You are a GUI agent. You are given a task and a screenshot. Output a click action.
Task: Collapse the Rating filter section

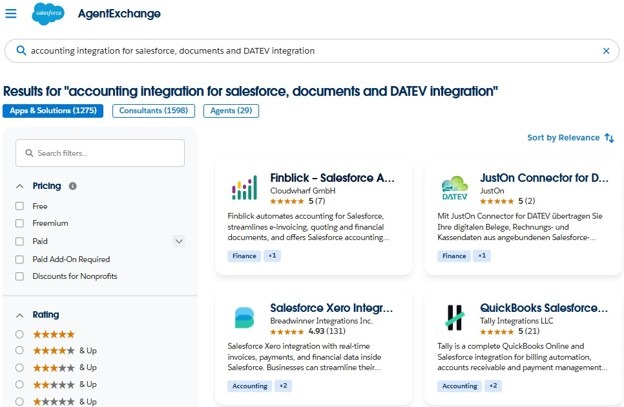[20, 315]
